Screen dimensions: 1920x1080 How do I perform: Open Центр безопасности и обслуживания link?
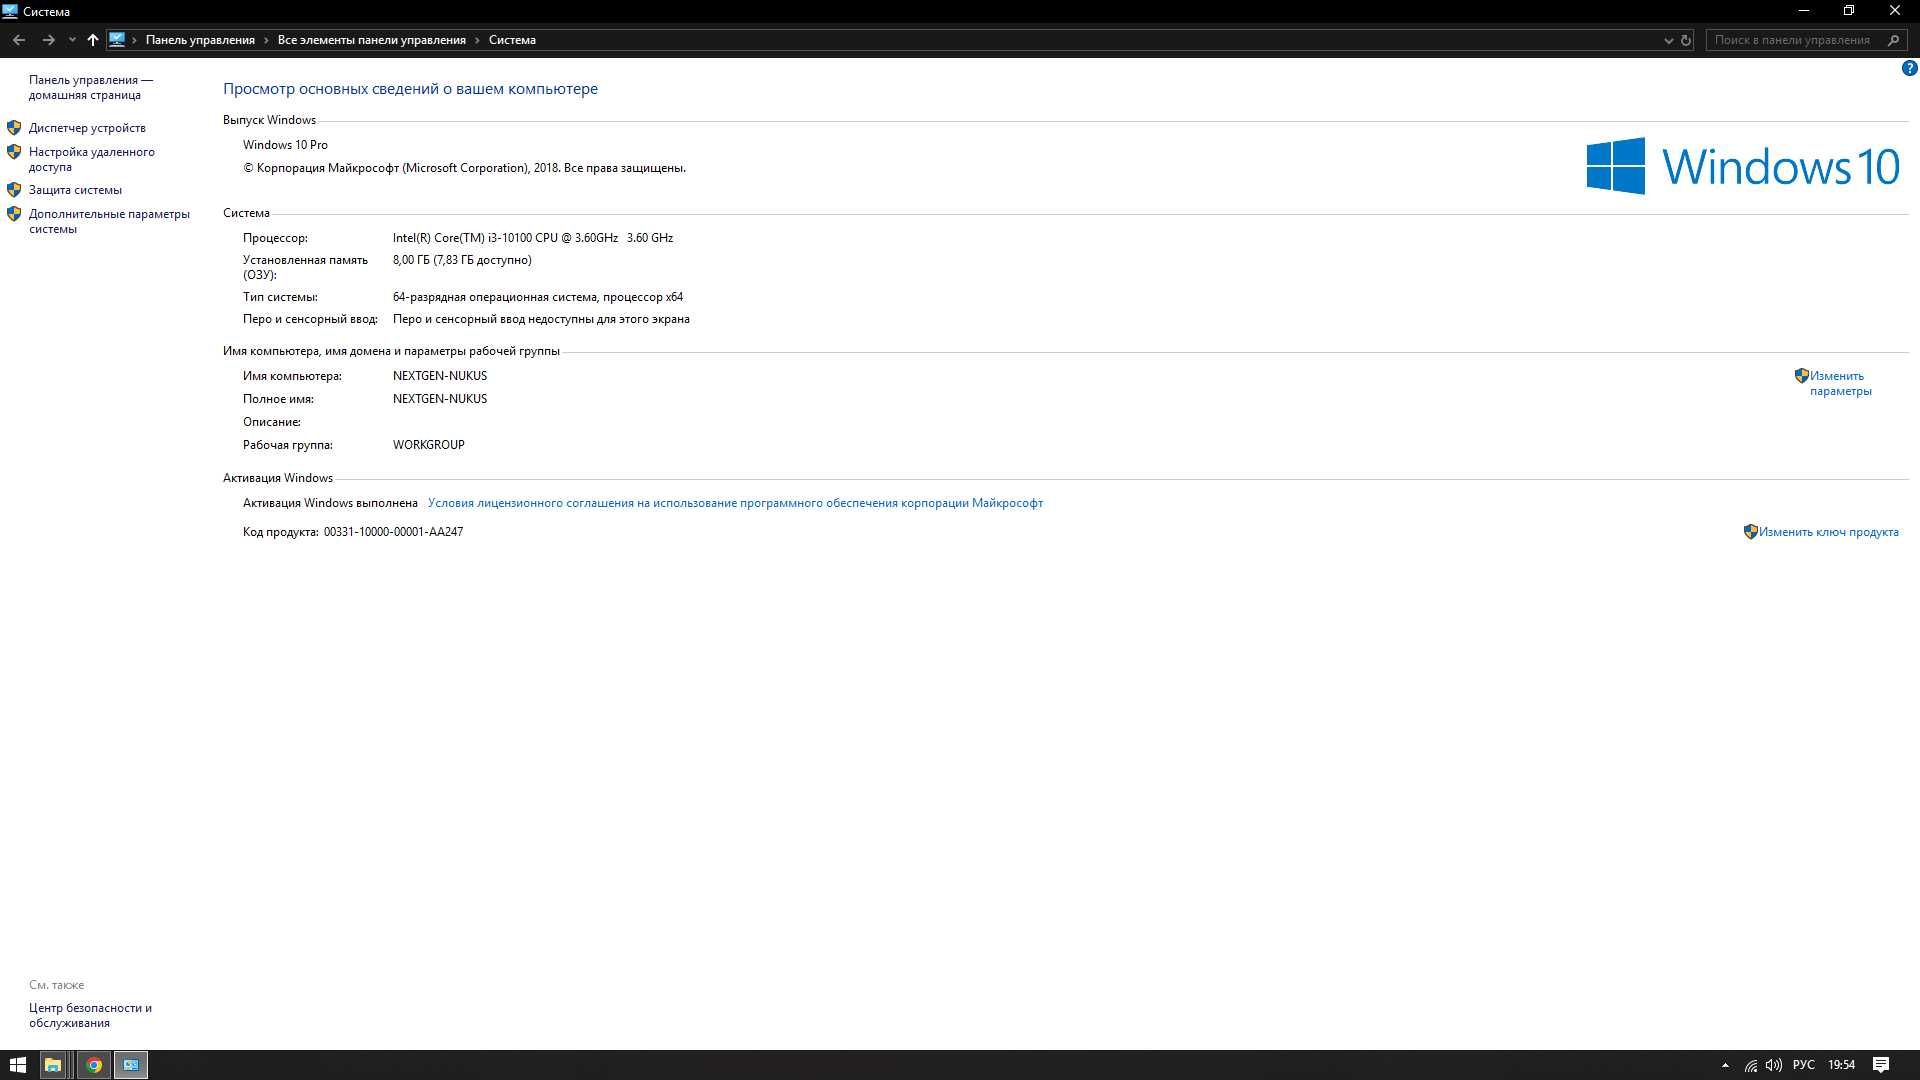(90, 1015)
